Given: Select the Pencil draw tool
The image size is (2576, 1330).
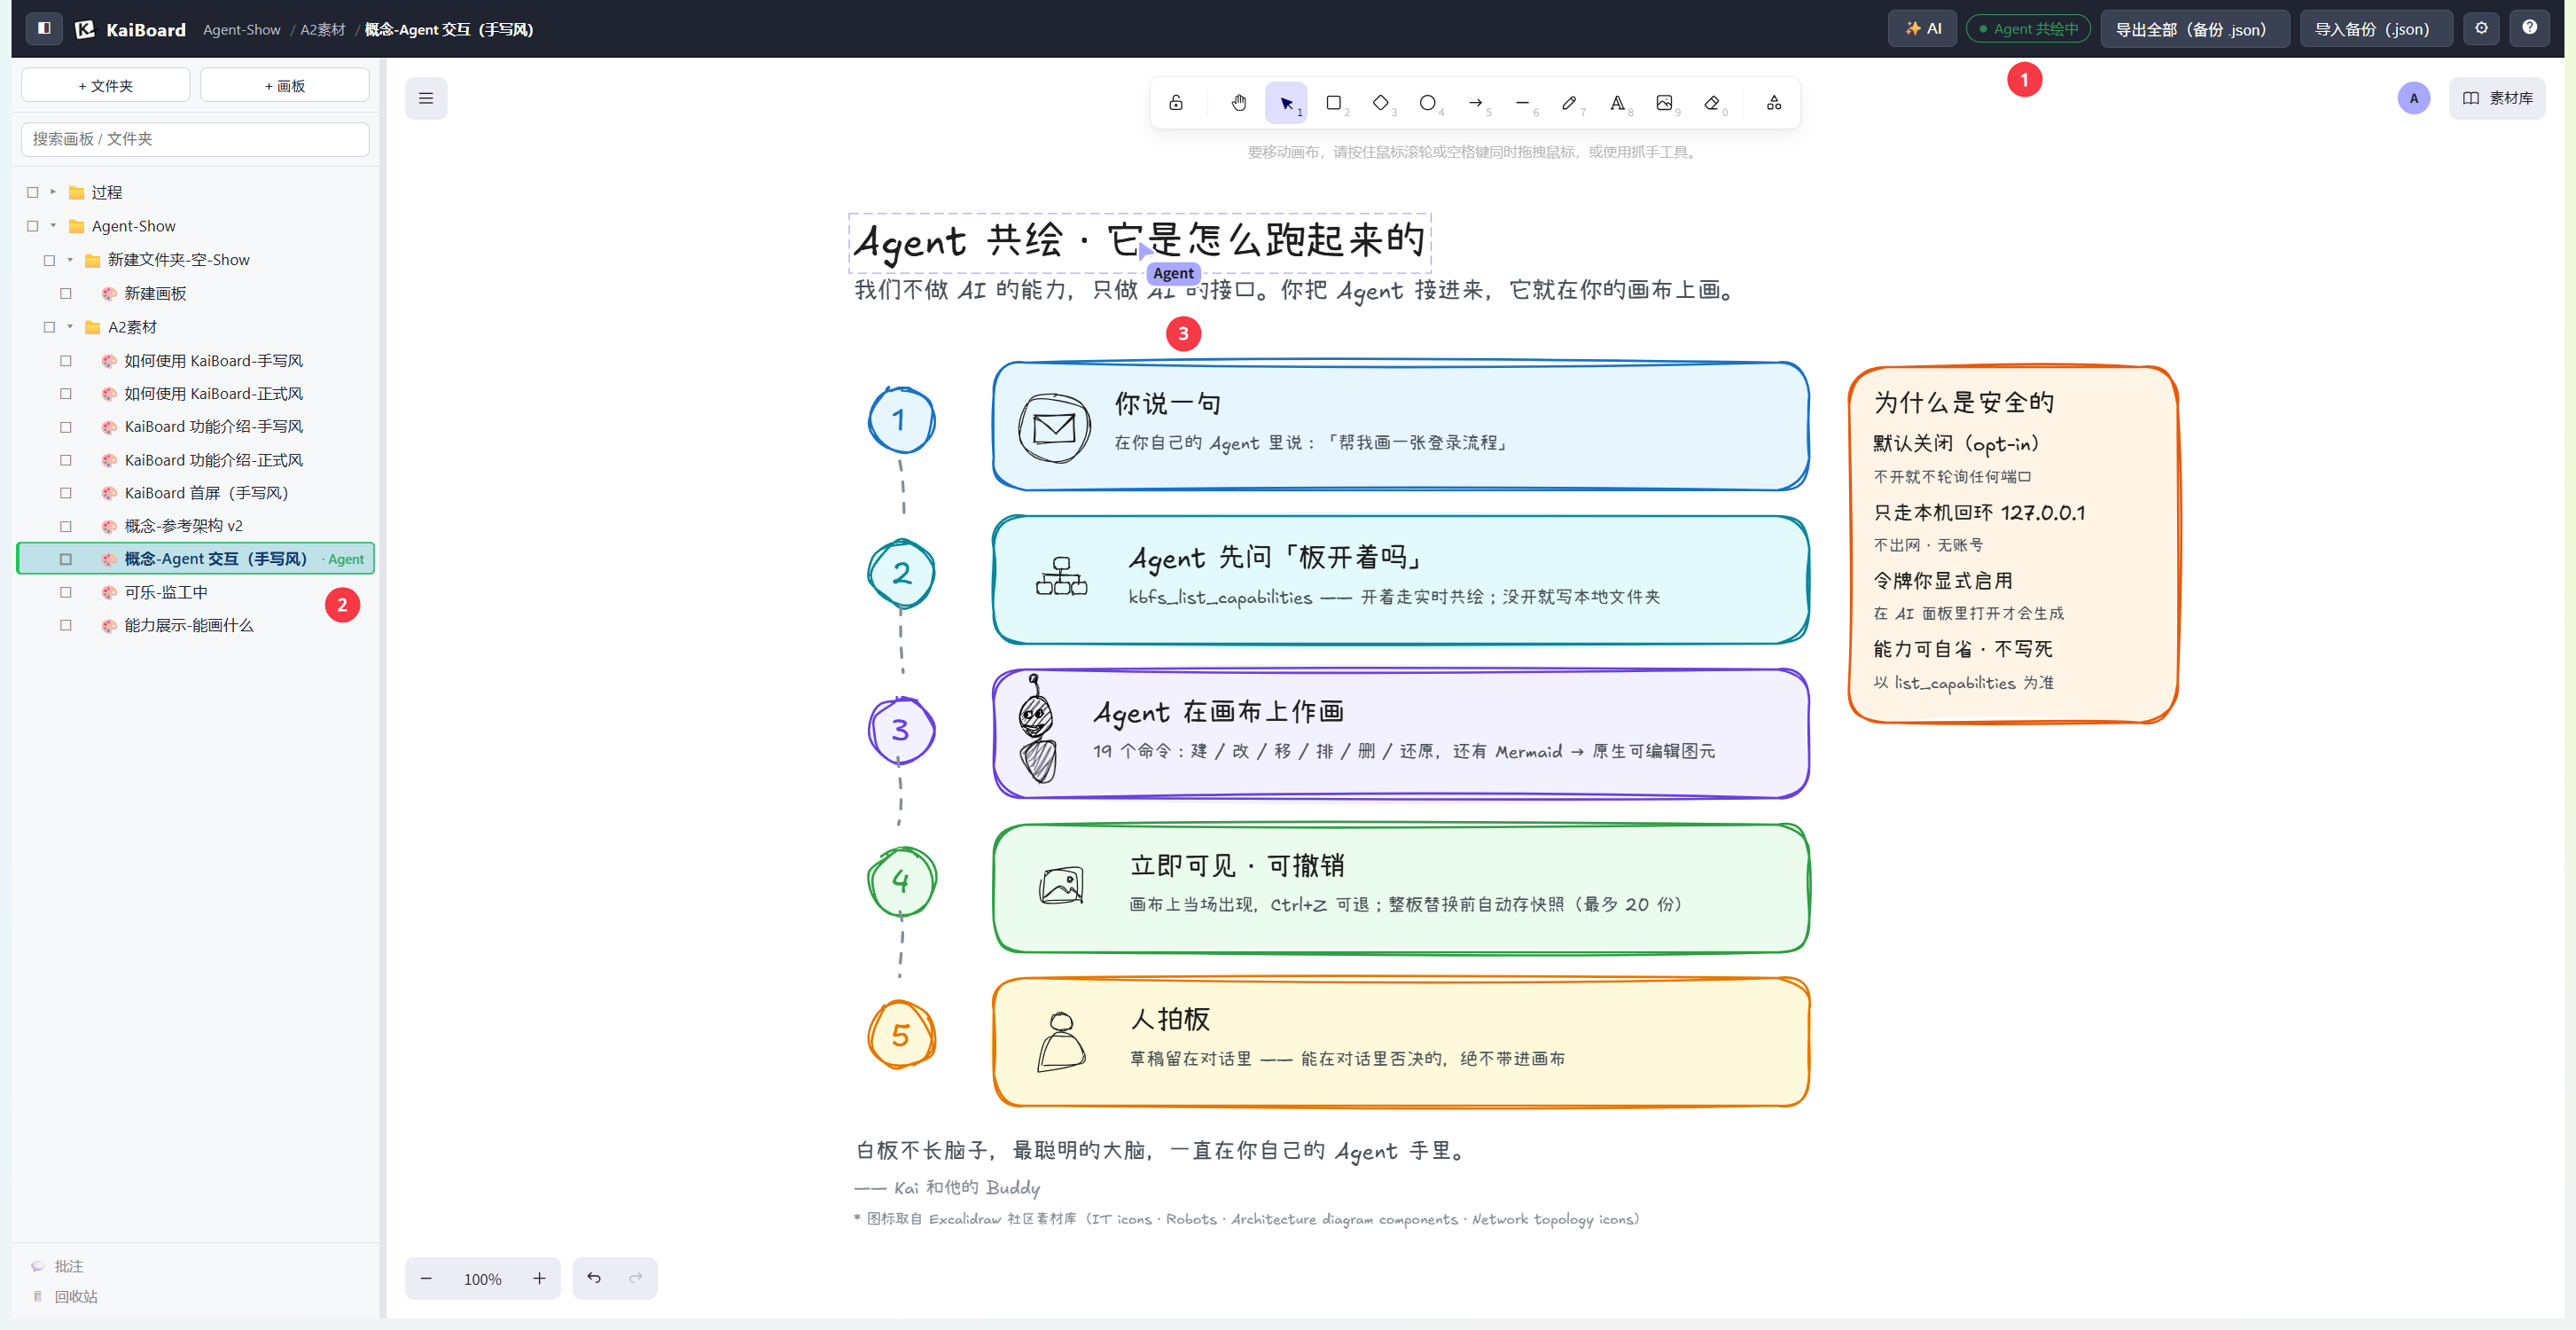Looking at the screenshot, I should pos(1570,102).
